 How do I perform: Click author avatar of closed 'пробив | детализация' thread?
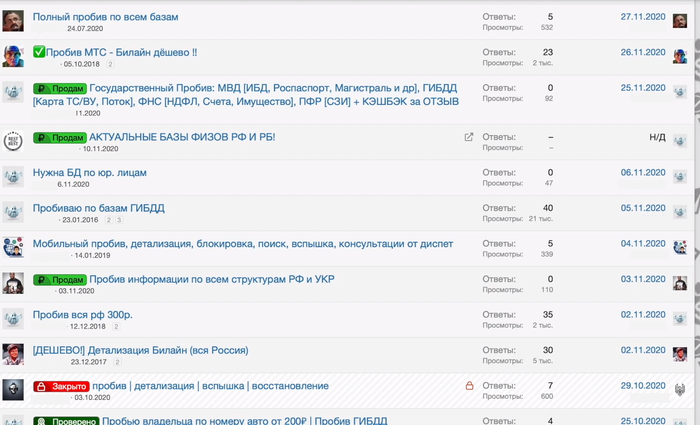click(x=13, y=390)
